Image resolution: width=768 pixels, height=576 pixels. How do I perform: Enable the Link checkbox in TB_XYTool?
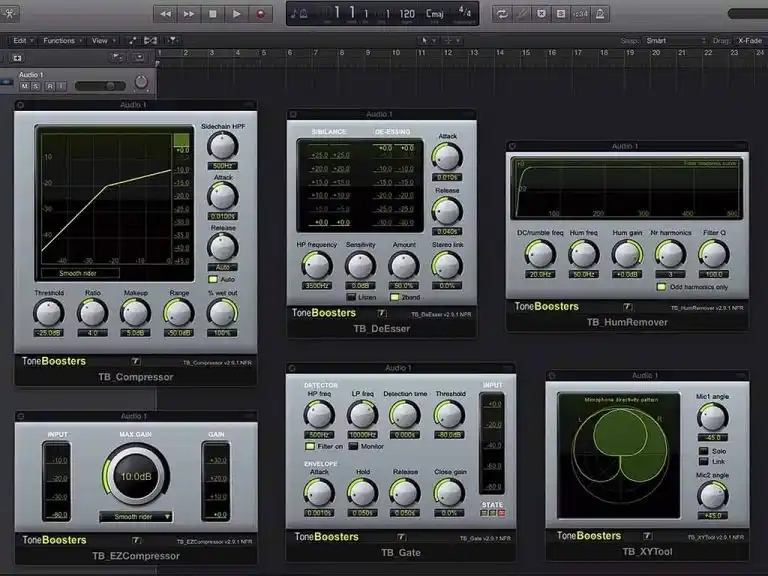[x=704, y=461]
